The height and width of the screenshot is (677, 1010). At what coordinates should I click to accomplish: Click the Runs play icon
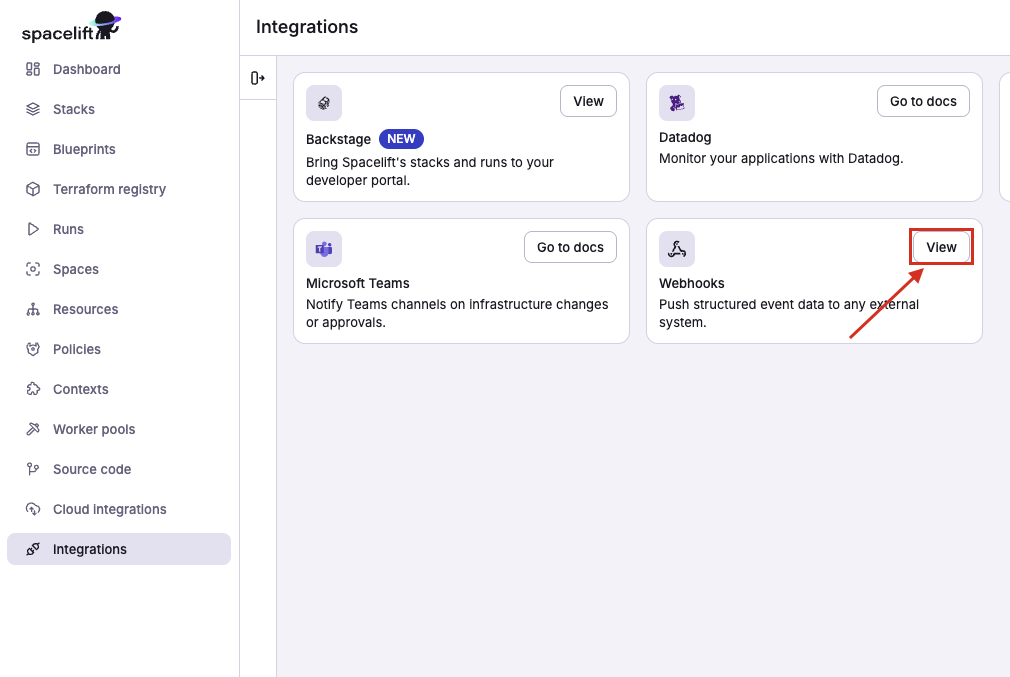click(x=33, y=229)
